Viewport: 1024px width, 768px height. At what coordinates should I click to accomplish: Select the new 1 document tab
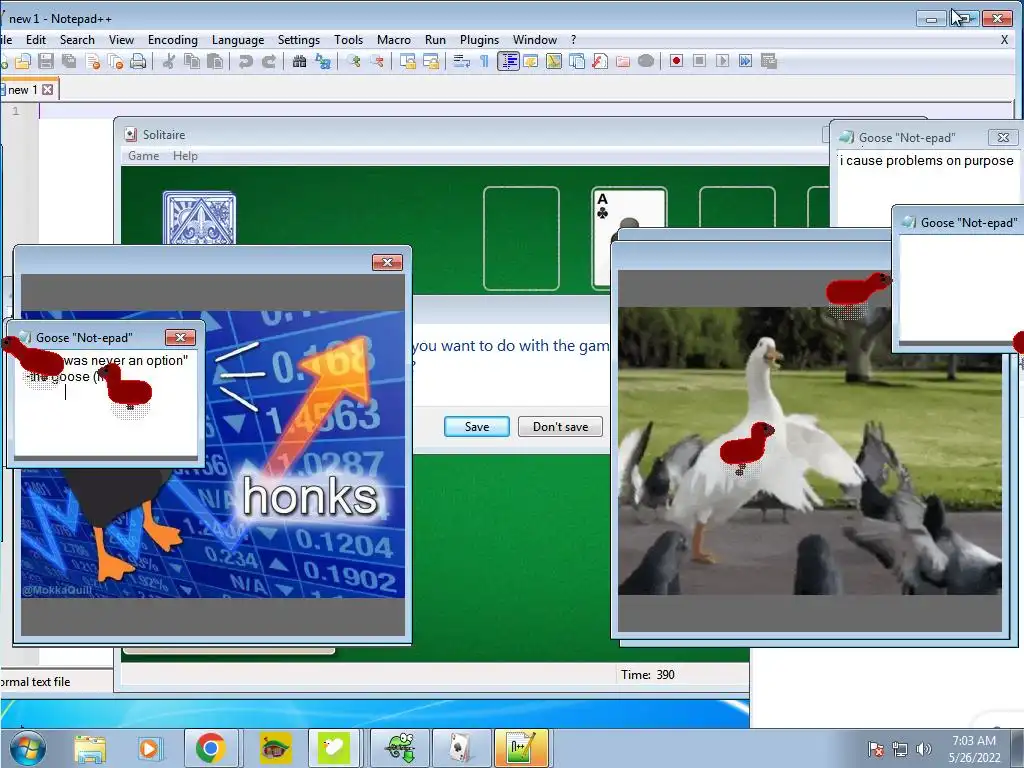(23, 89)
